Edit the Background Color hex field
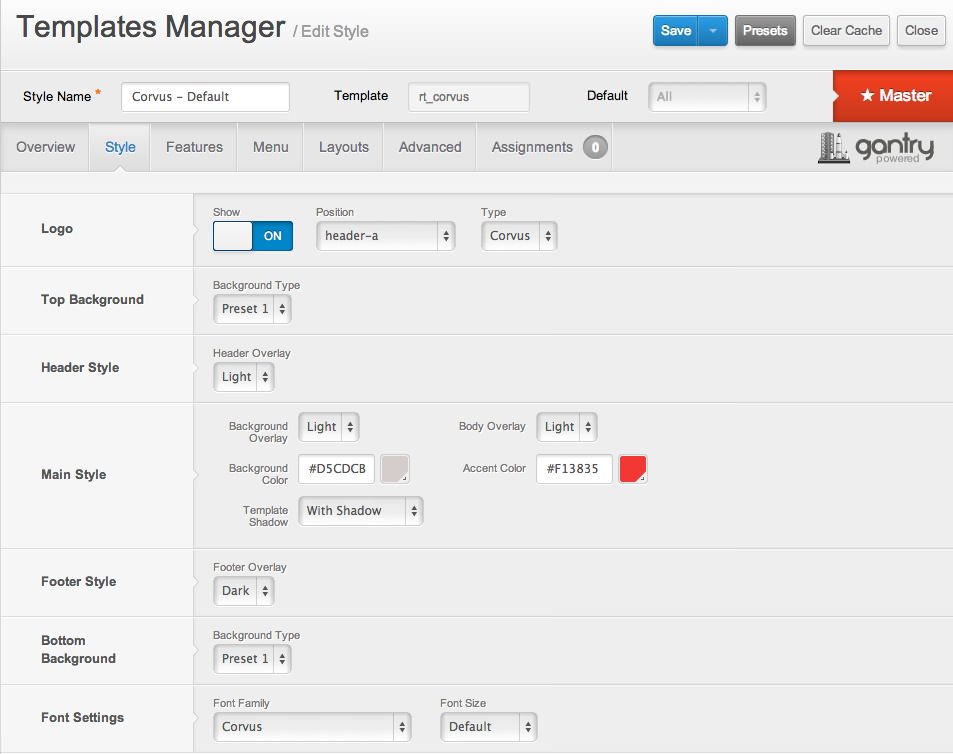The width and height of the screenshot is (953, 754). [x=337, y=468]
